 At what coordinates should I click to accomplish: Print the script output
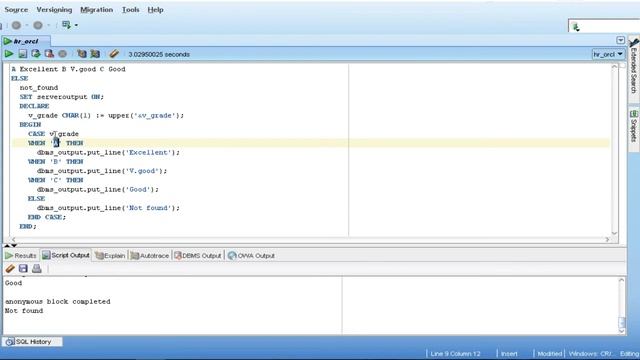coord(37,268)
